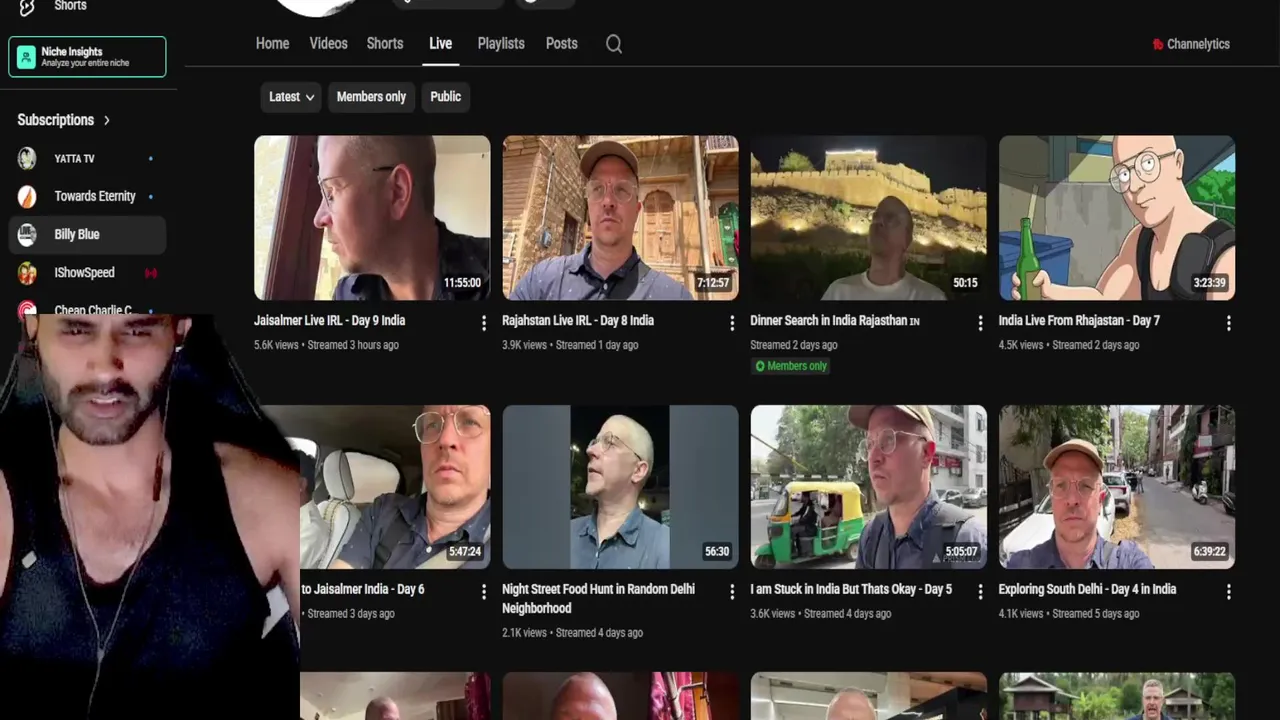Click the Channelytics extension icon
This screenshot has height=720, width=1280.
1158,44
